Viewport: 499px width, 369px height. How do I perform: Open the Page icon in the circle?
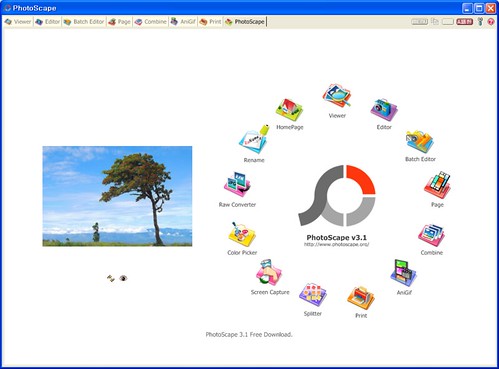pos(437,185)
